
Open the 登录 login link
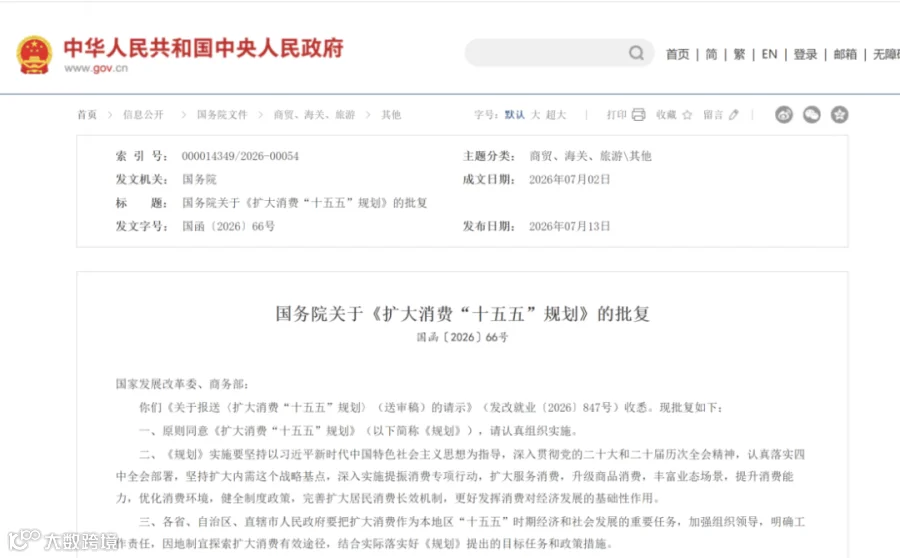click(805, 54)
